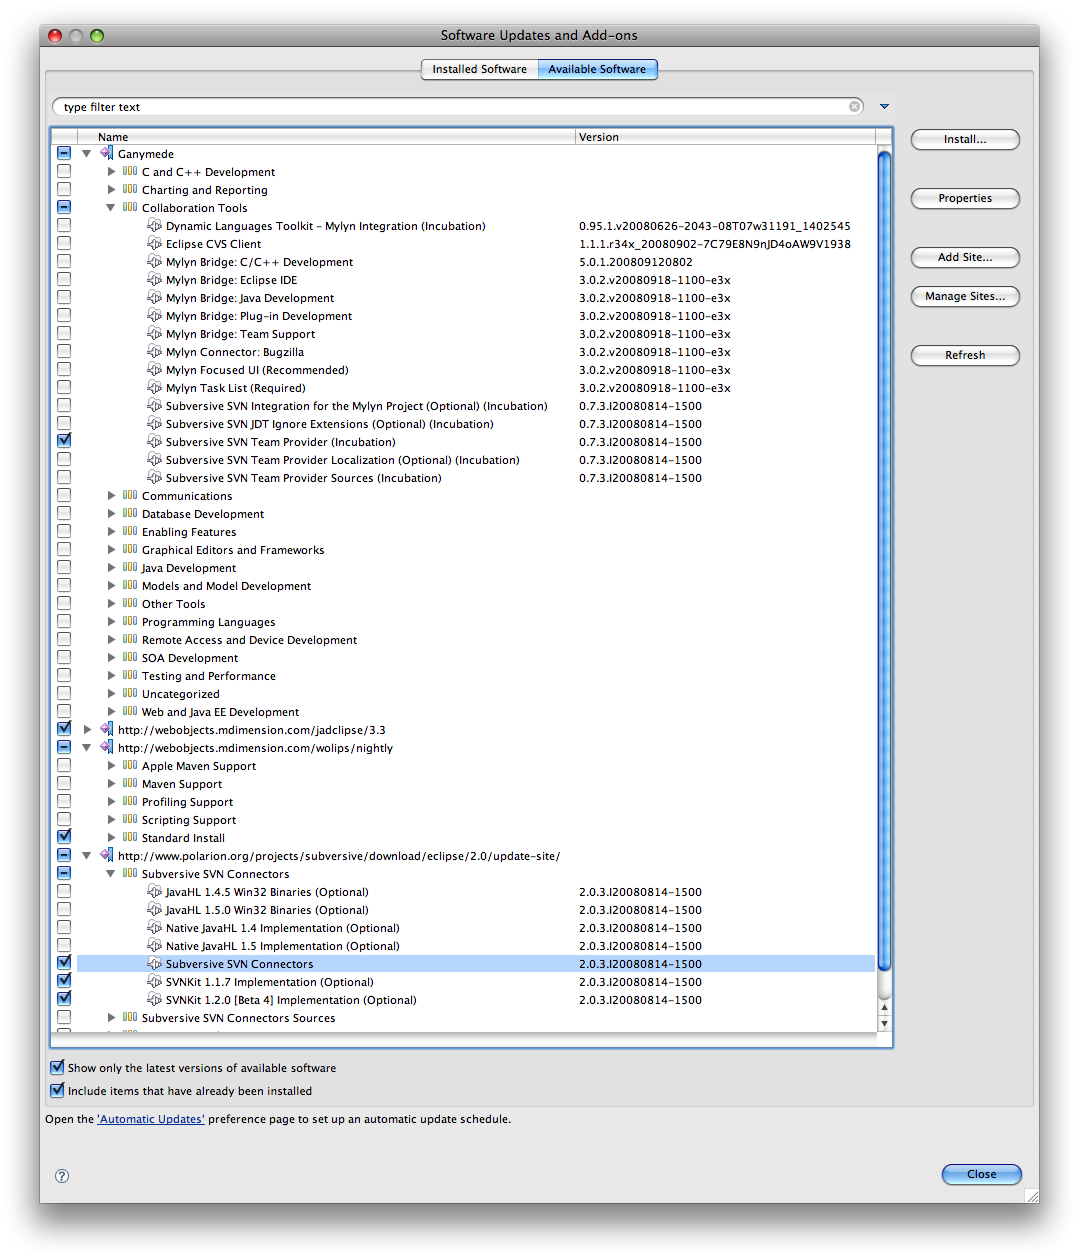Expand the Subversive SVN Connectors Sources category

point(111,1018)
